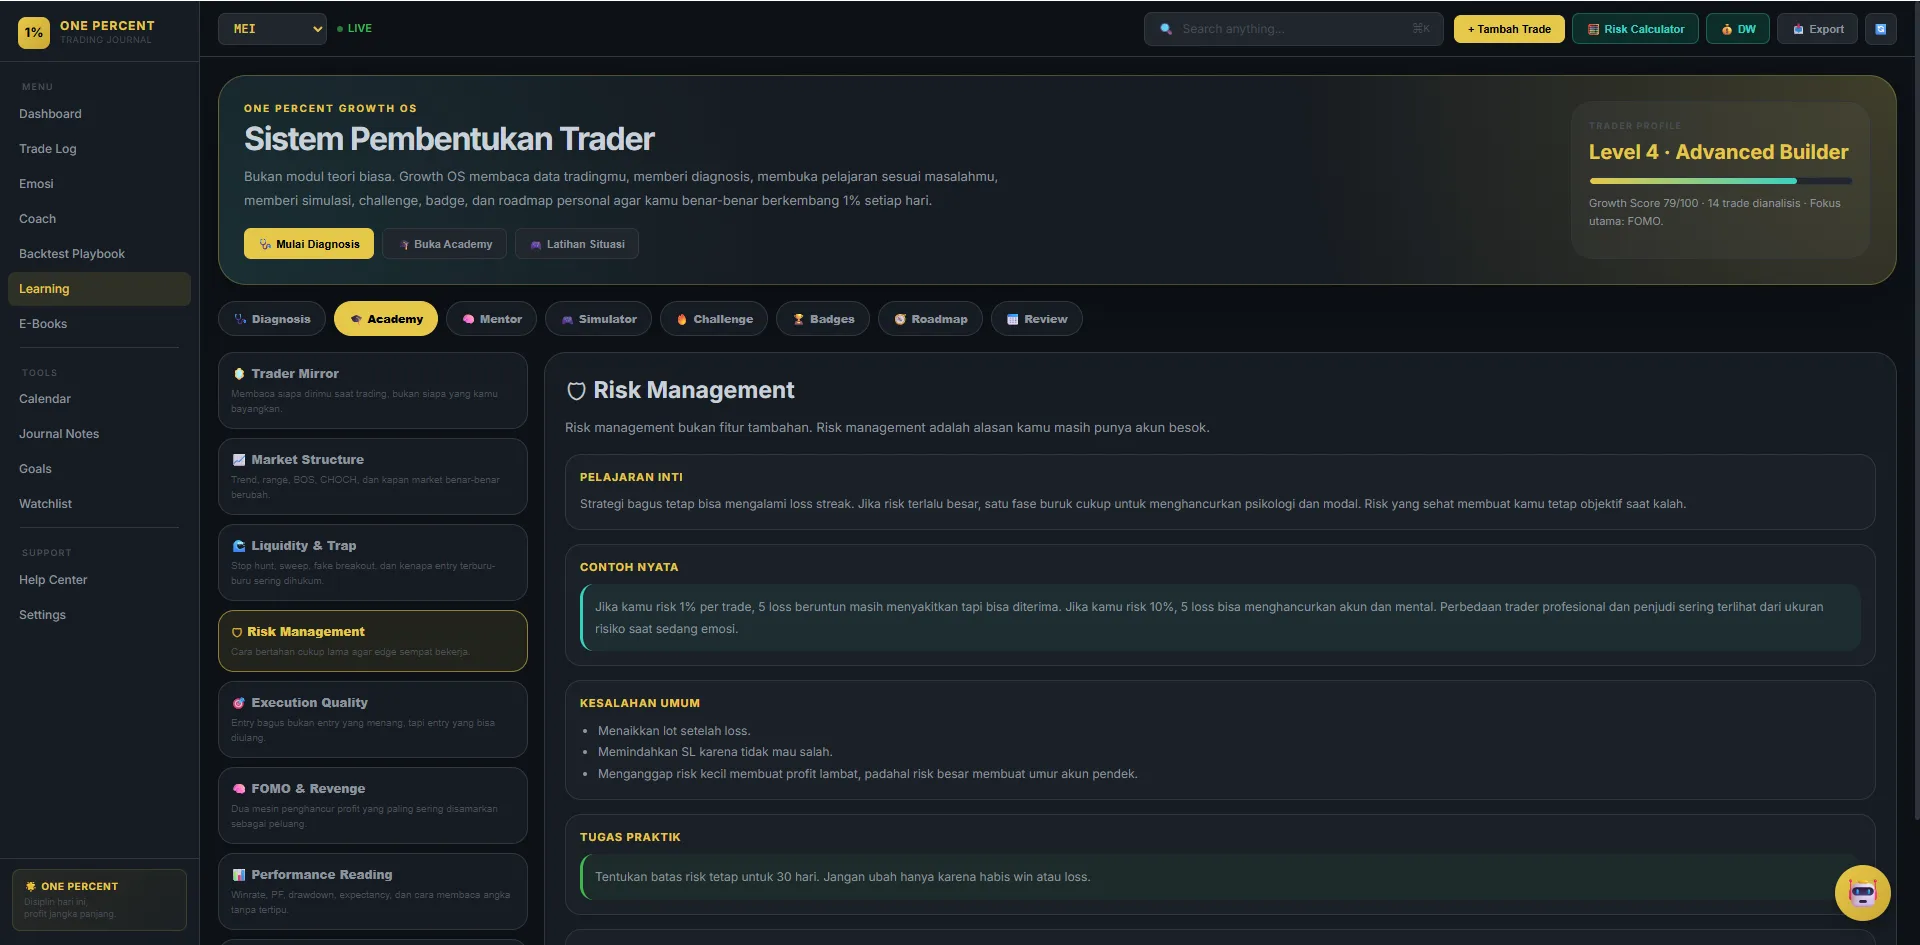Click the Latihan Situasi button
Viewport: 1920px width, 945px height.
(577, 244)
